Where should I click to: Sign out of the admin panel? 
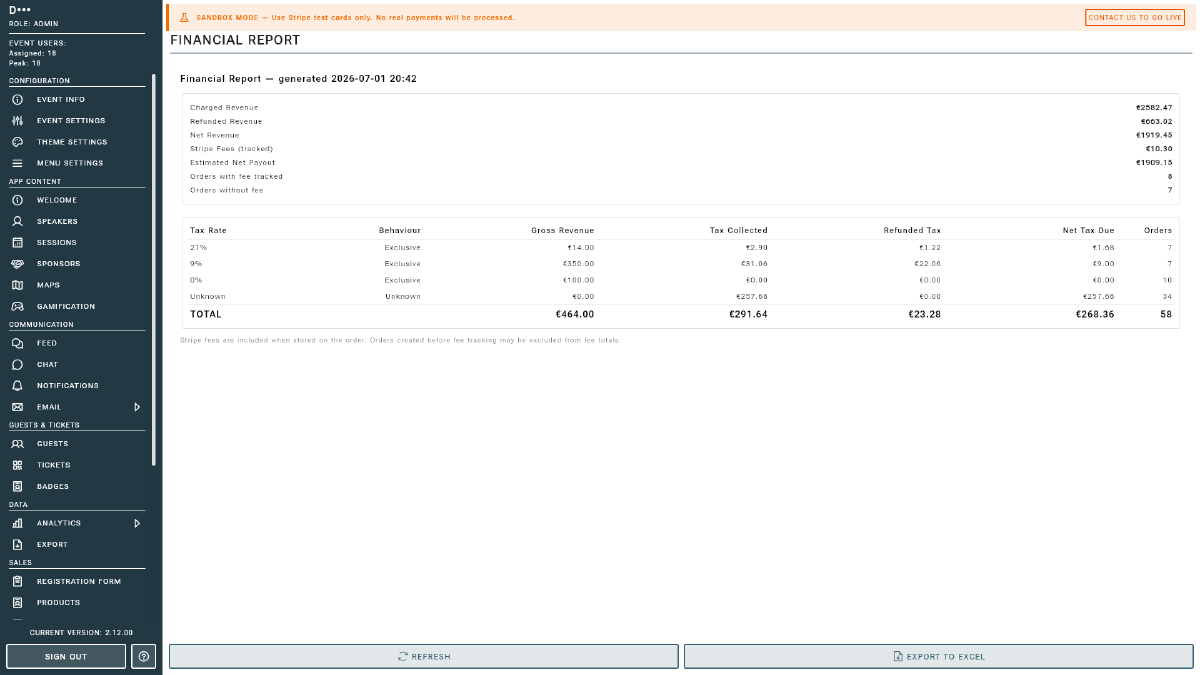coord(66,656)
